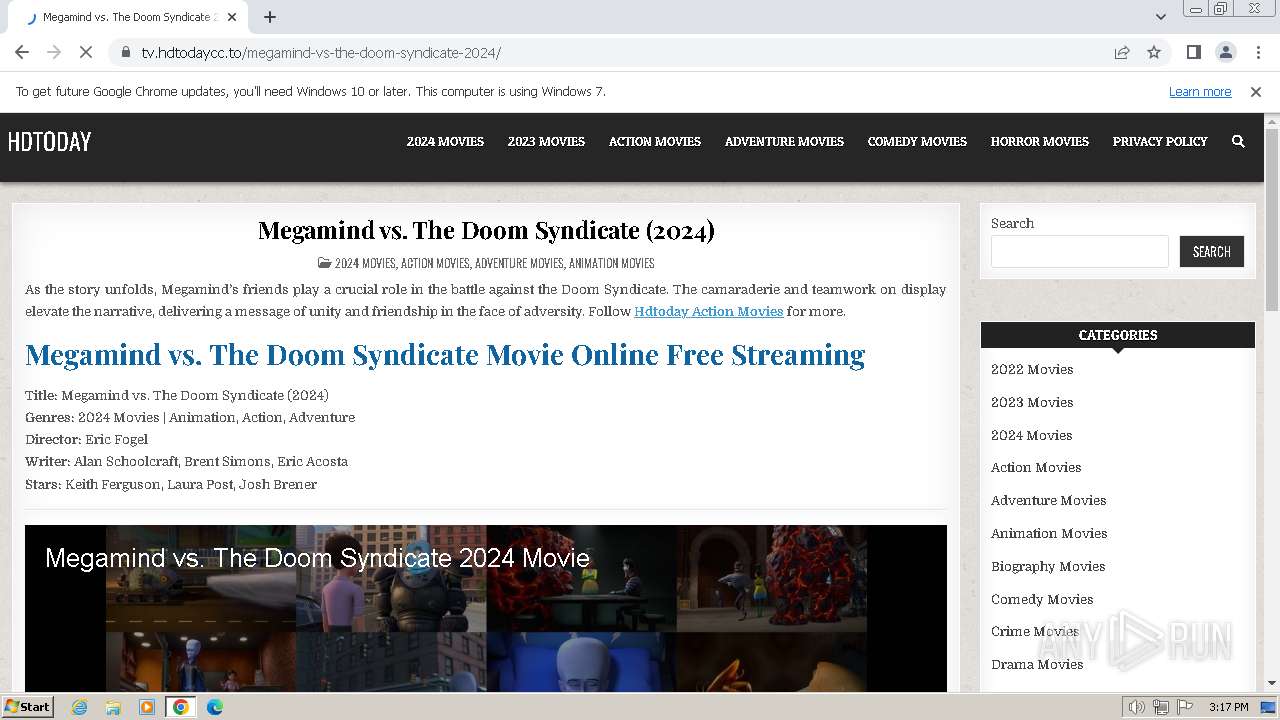
Task: Bookmark this page with the star
Action: coord(1154,52)
